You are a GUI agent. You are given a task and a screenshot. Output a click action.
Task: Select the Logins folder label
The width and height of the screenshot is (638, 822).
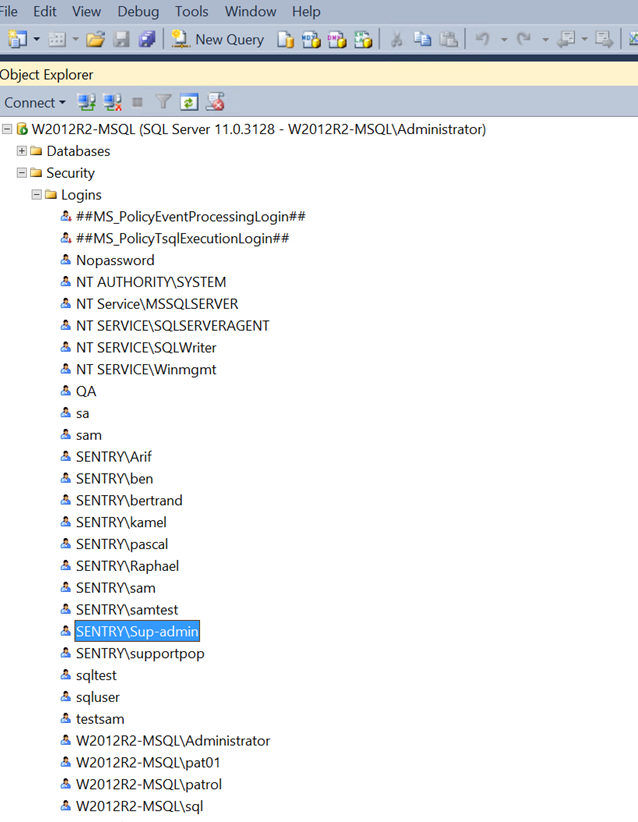[81, 195]
